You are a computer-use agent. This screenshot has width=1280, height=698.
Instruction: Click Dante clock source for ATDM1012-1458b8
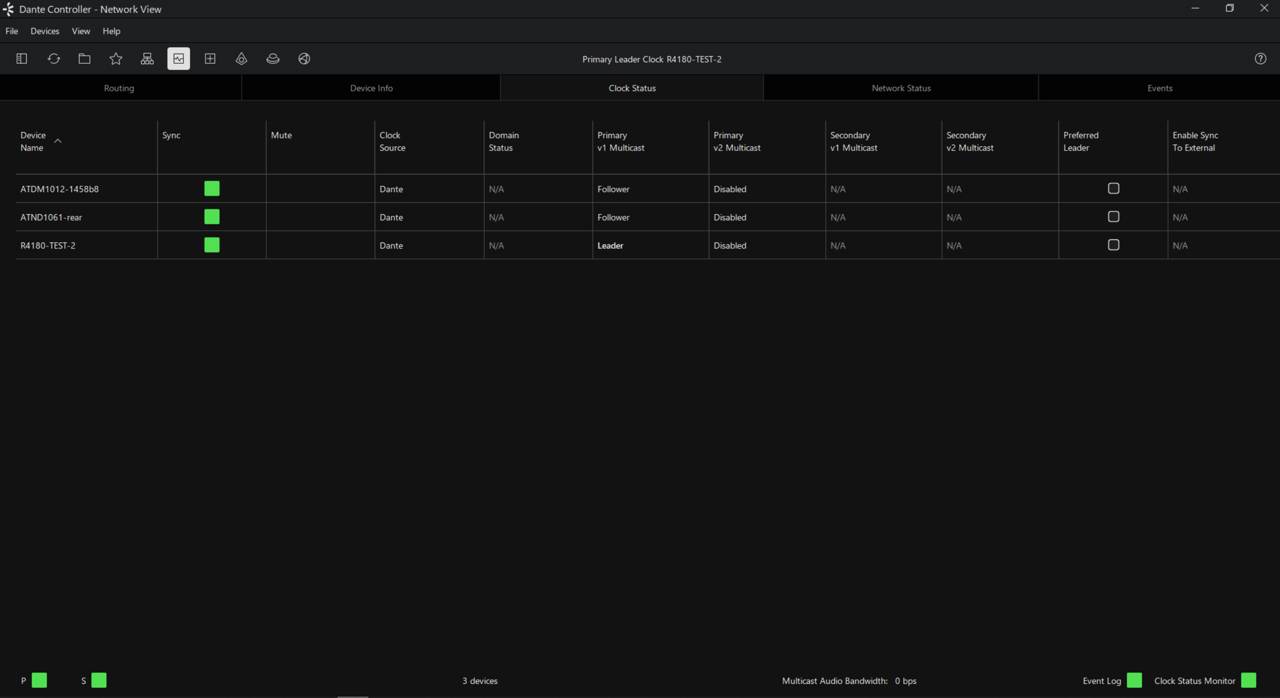coord(391,189)
